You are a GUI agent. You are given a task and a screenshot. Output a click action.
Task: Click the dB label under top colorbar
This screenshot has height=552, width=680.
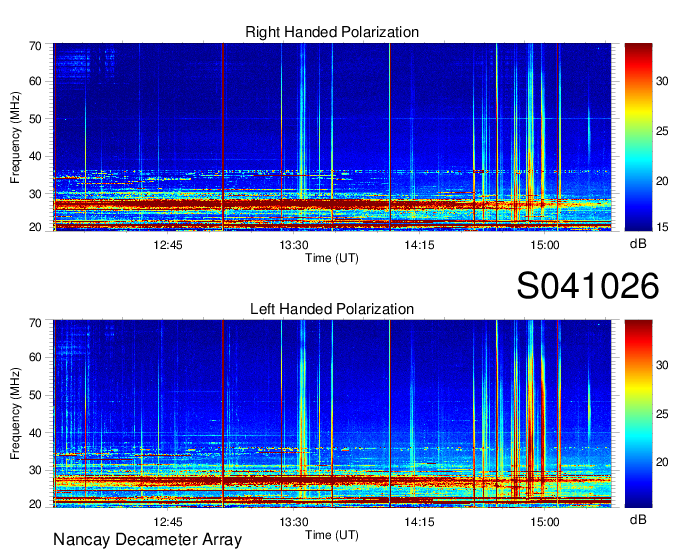(638, 244)
